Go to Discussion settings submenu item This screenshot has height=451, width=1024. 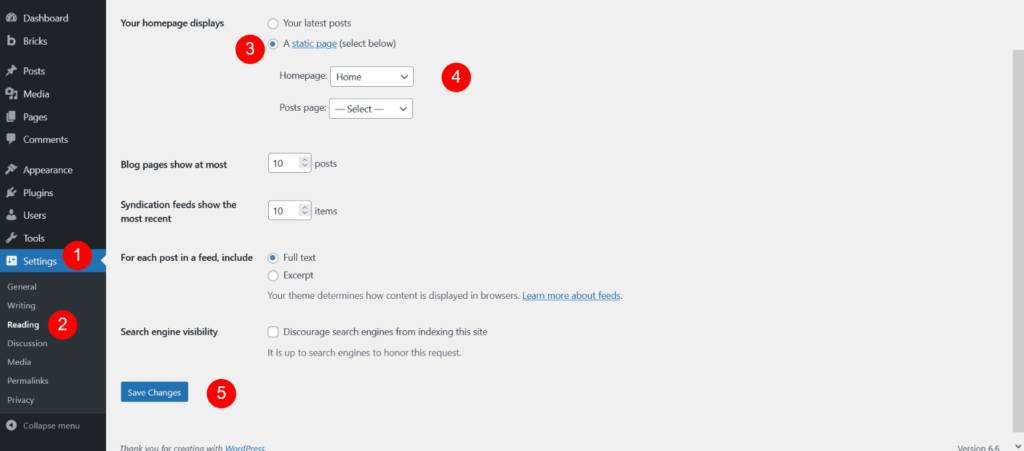pyautogui.click(x=27, y=343)
